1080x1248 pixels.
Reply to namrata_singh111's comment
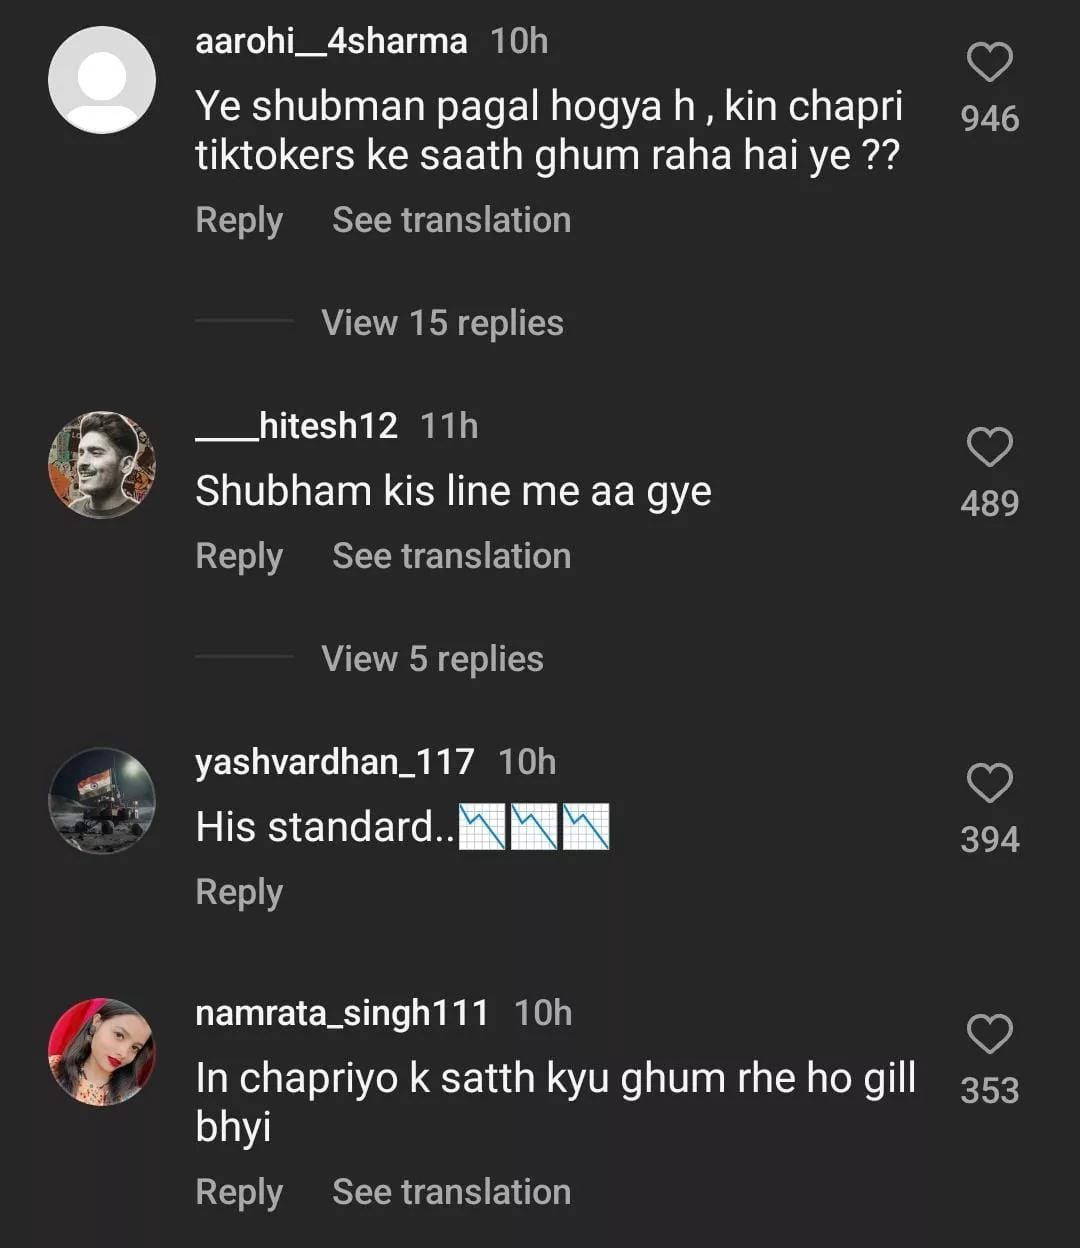239,1192
